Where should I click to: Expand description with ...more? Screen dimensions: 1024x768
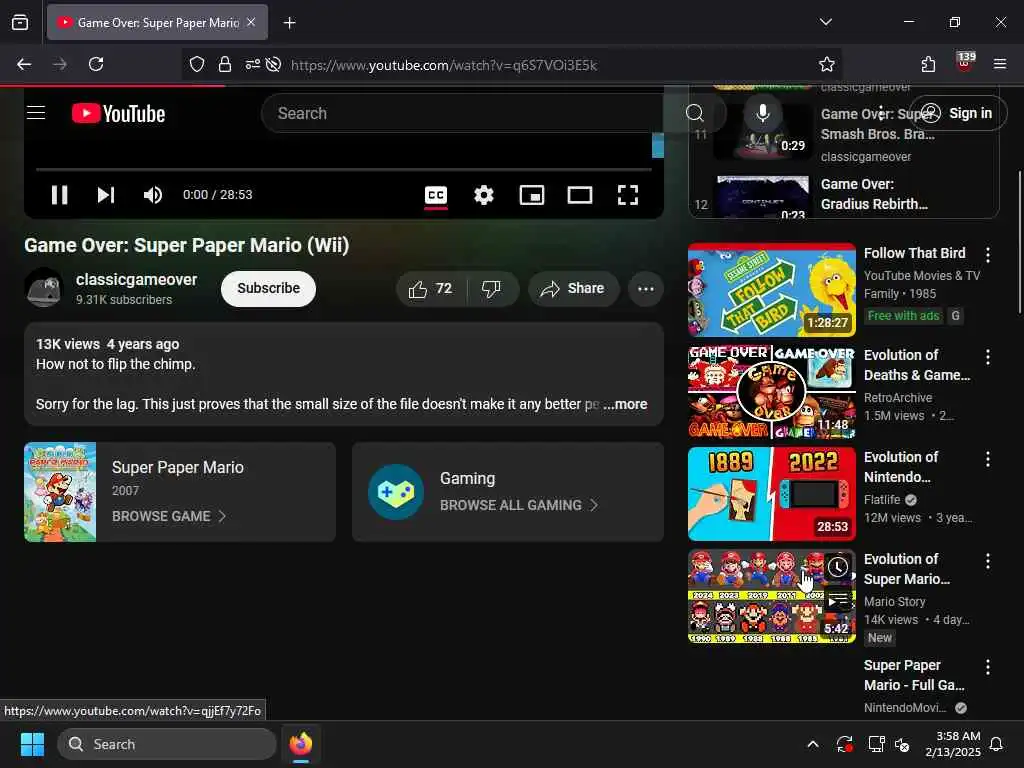click(626, 404)
